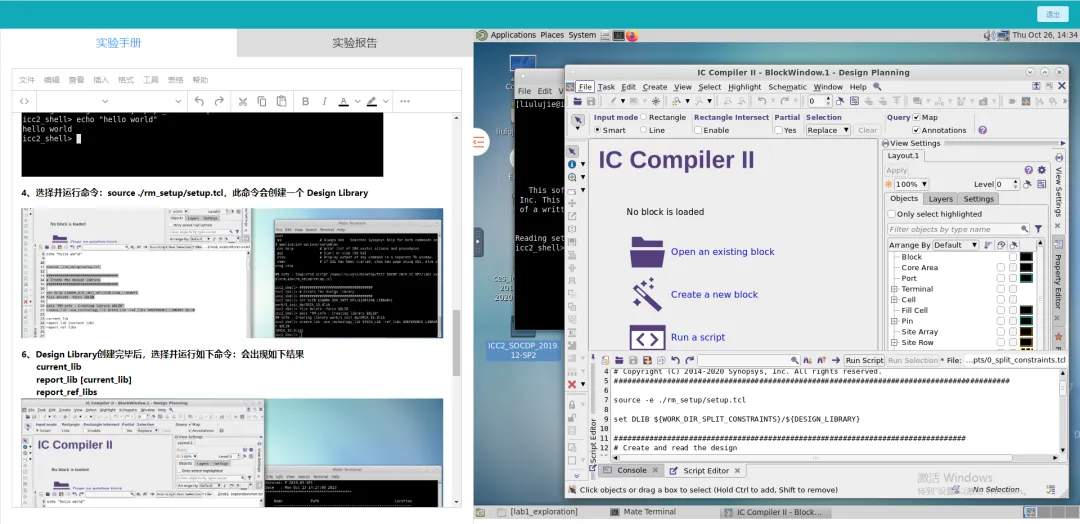
Task: Open the dropdown arrow beside the info tool
Action: coord(583,165)
